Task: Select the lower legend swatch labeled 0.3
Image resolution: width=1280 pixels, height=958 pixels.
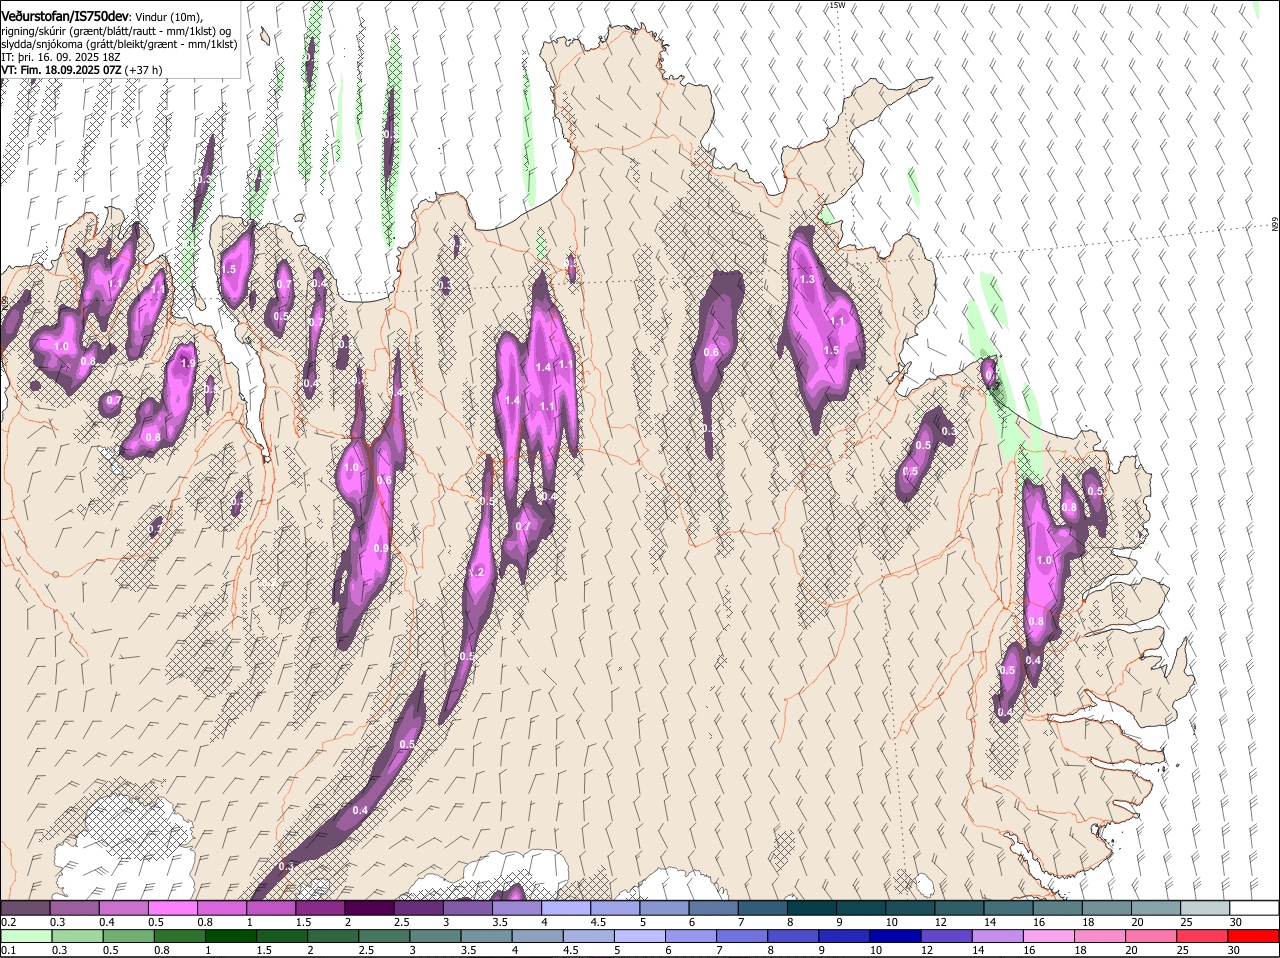Action: tap(78, 936)
